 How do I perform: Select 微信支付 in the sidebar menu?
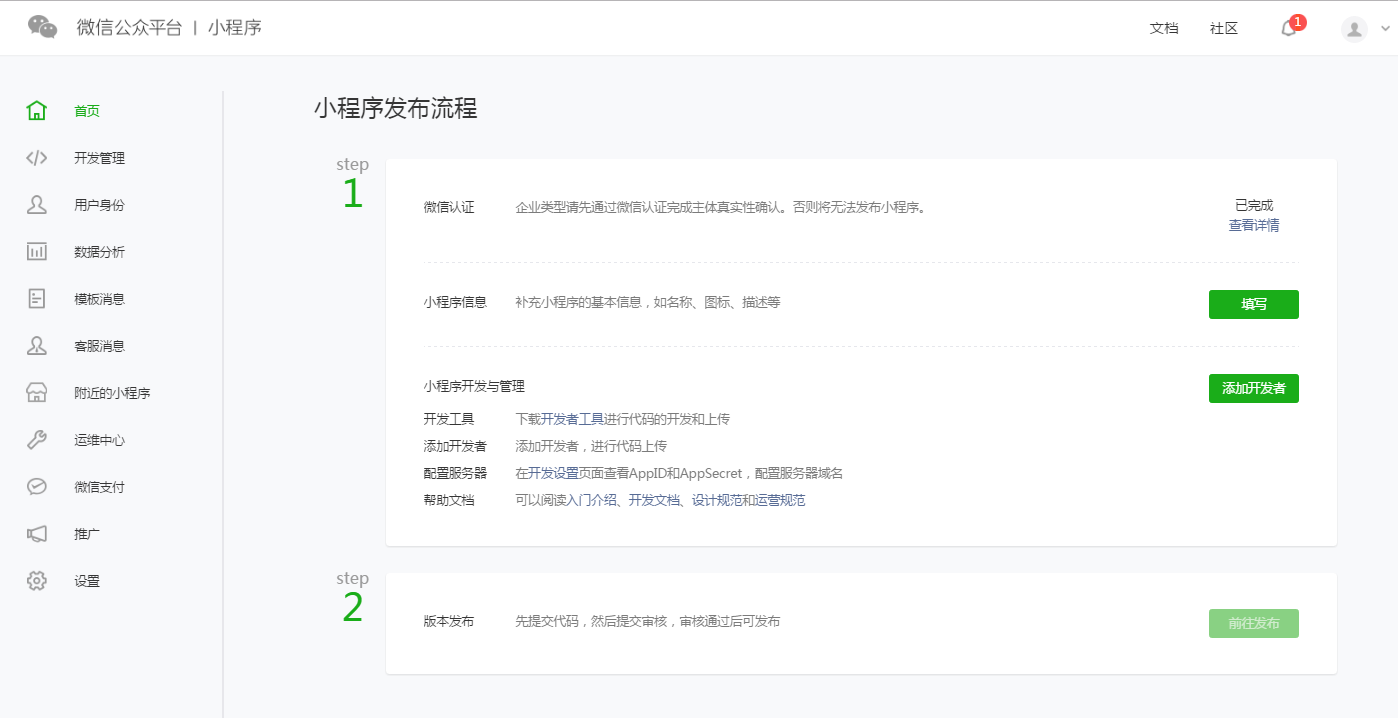click(99, 487)
